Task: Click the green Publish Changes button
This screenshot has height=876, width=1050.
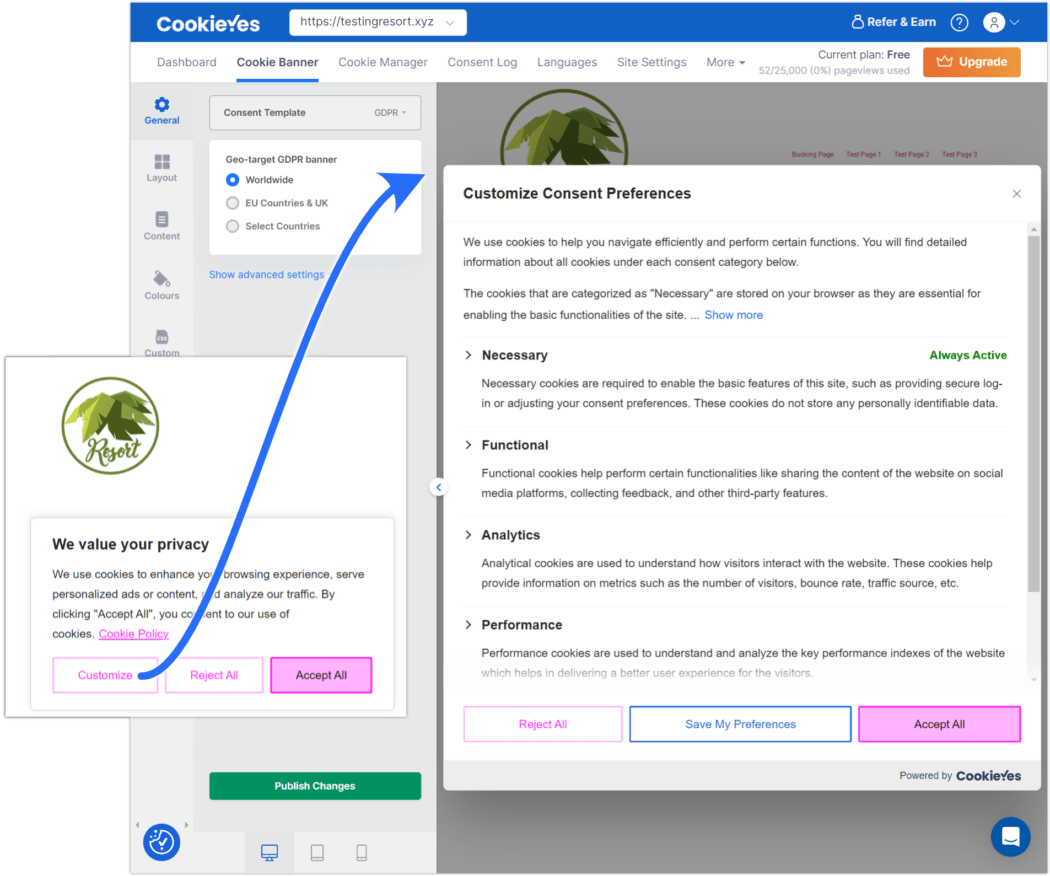Action: coord(315,786)
